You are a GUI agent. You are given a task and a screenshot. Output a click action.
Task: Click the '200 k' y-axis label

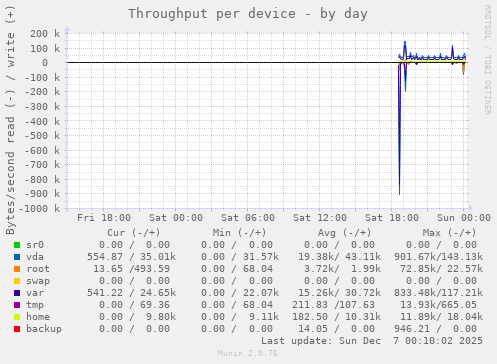pos(45,34)
